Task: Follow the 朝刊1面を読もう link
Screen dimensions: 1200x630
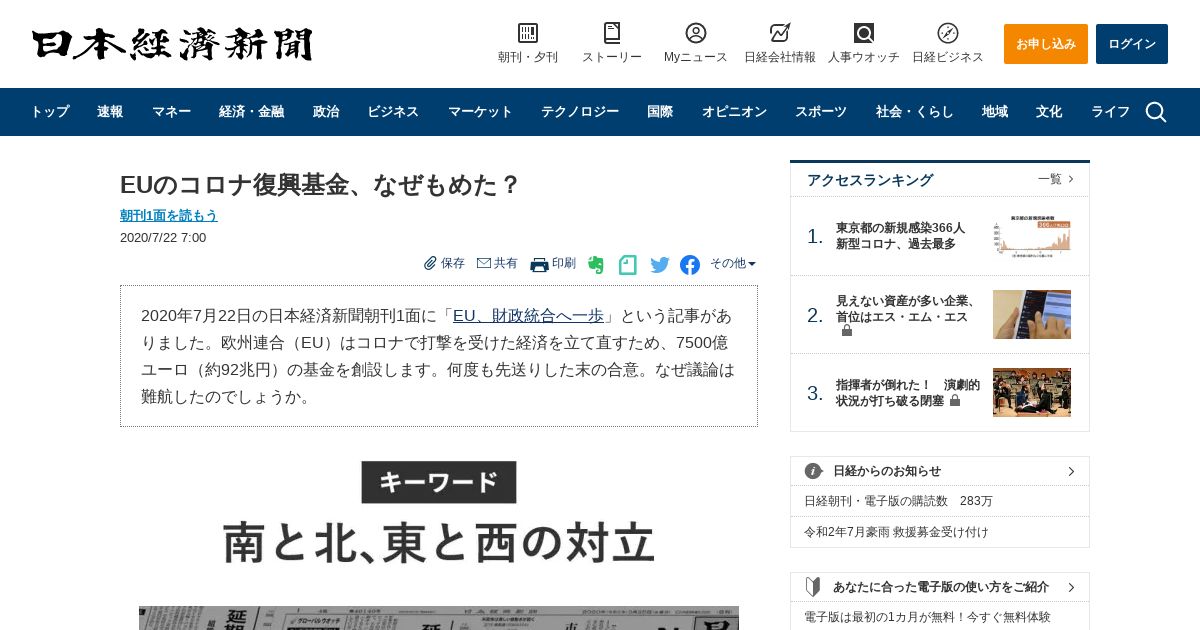Action: click(168, 215)
